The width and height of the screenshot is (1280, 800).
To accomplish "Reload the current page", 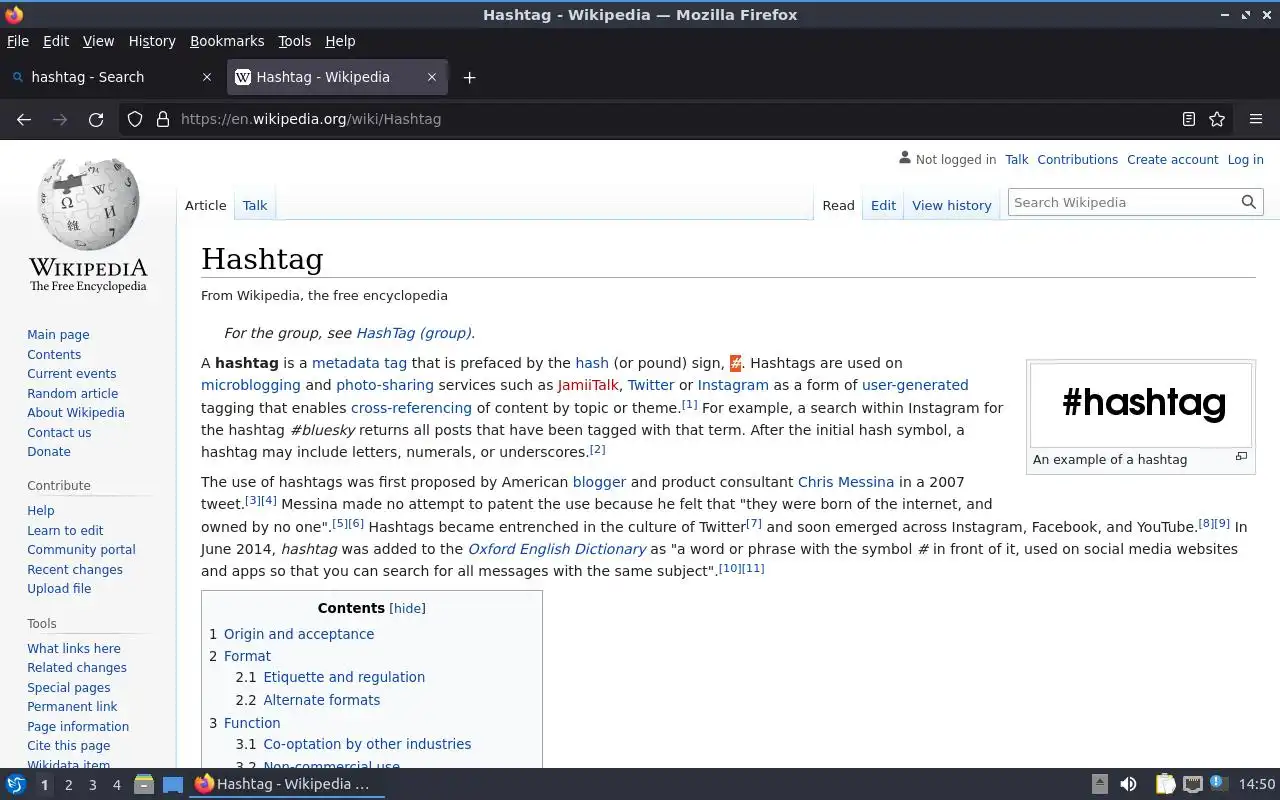I will coord(96,119).
